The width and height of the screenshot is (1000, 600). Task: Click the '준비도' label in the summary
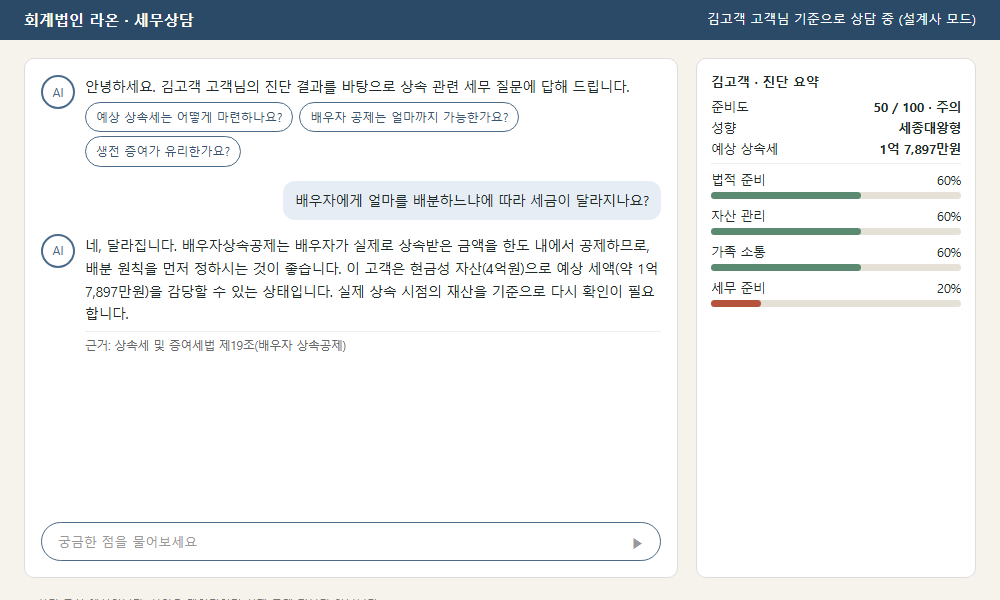point(730,107)
